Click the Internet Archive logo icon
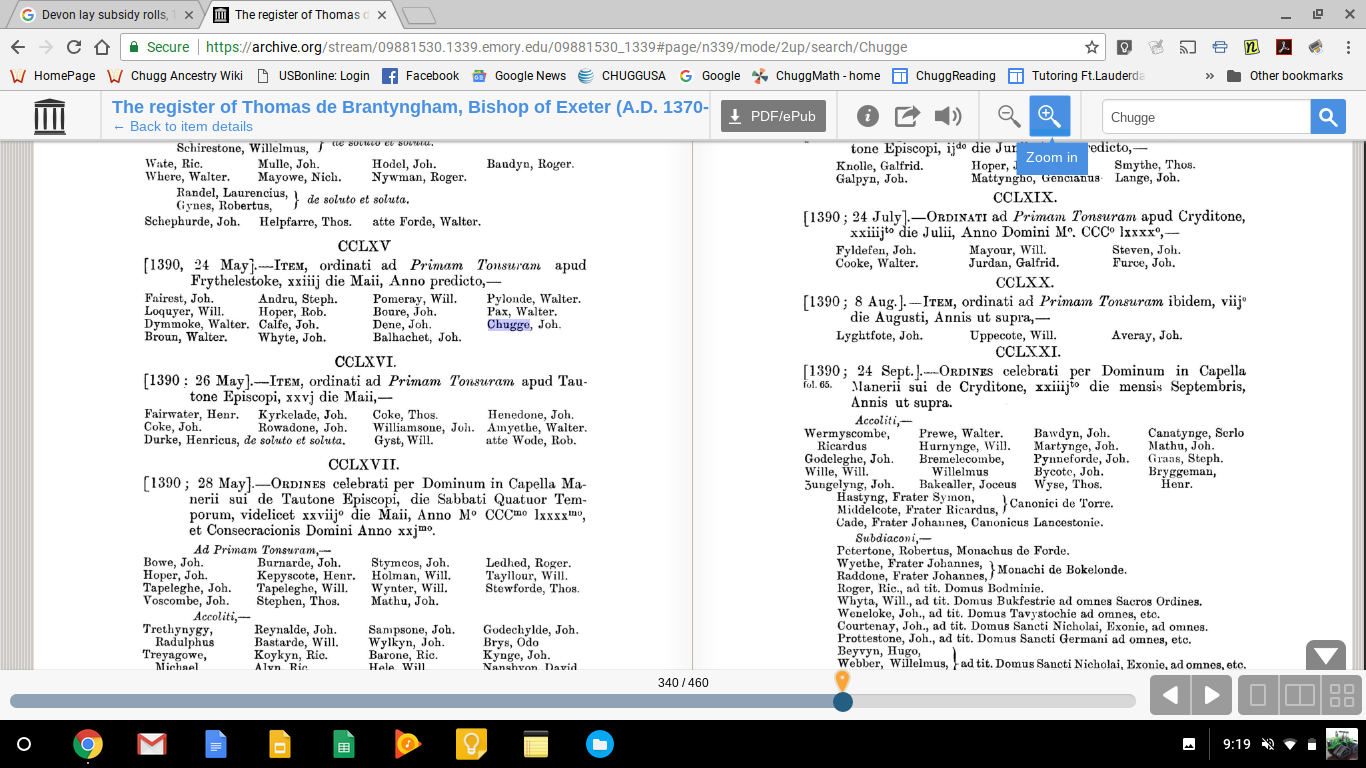The width and height of the screenshot is (1366, 768). coord(49,117)
